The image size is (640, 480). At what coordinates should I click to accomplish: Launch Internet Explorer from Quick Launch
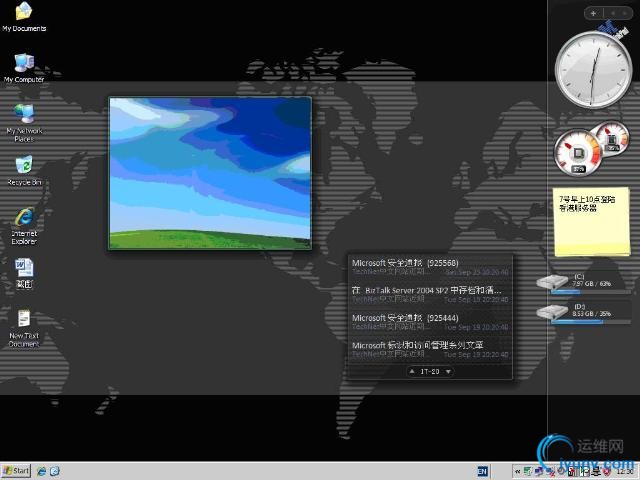[x=41, y=471]
